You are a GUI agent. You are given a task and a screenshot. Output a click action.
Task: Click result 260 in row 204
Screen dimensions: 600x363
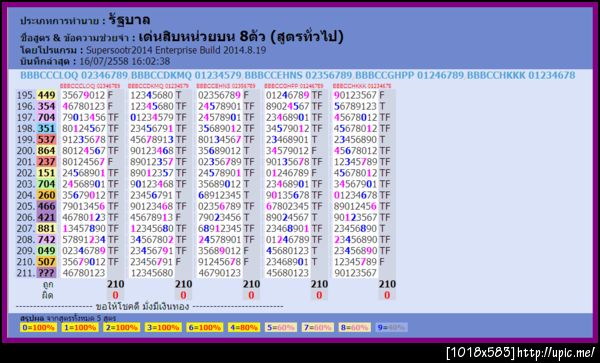pyautogui.click(x=46, y=195)
